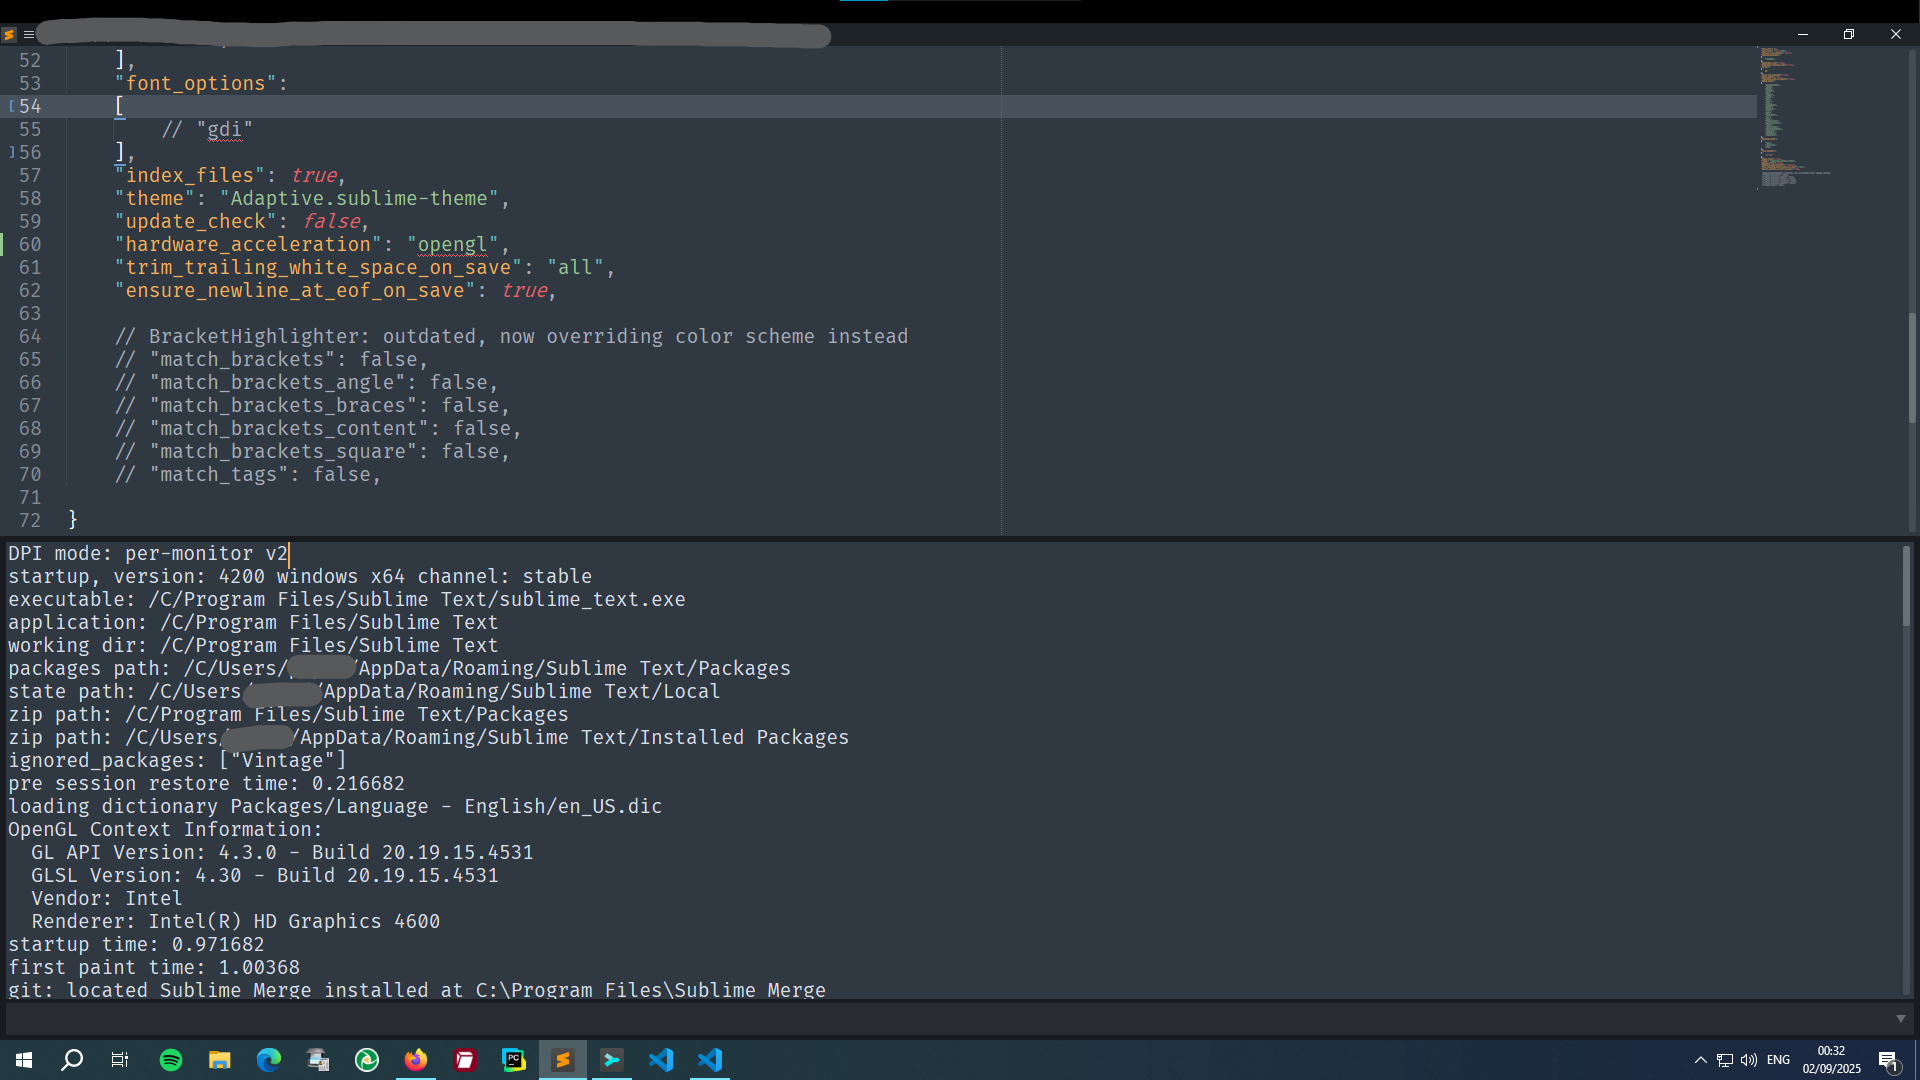Open the Windows notification center
The image size is (1920, 1080).
[x=1888, y=1061]
